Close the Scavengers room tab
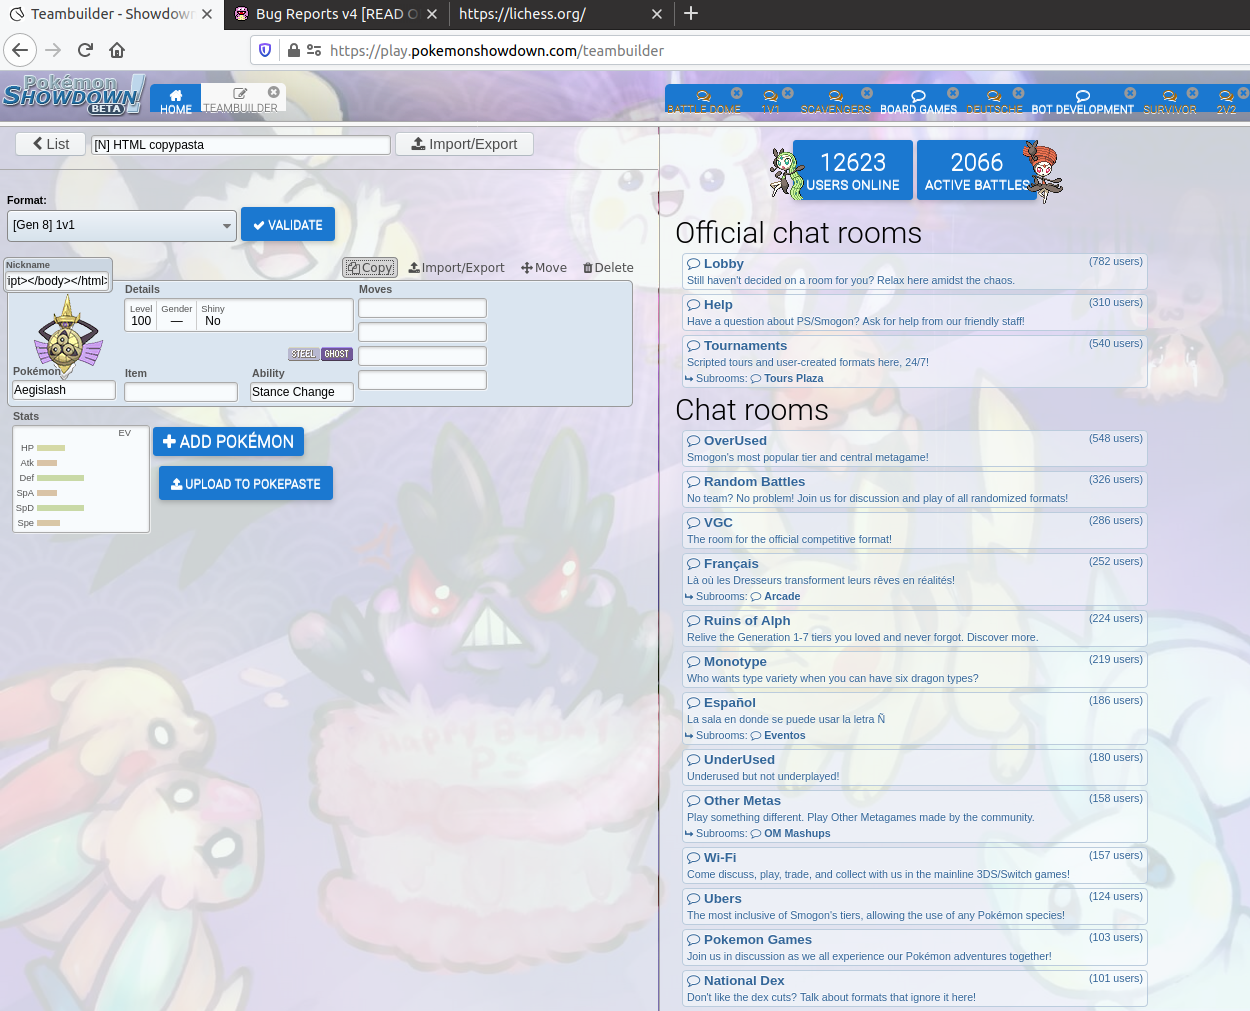Screen dimensions: 1250x1011 867,93
